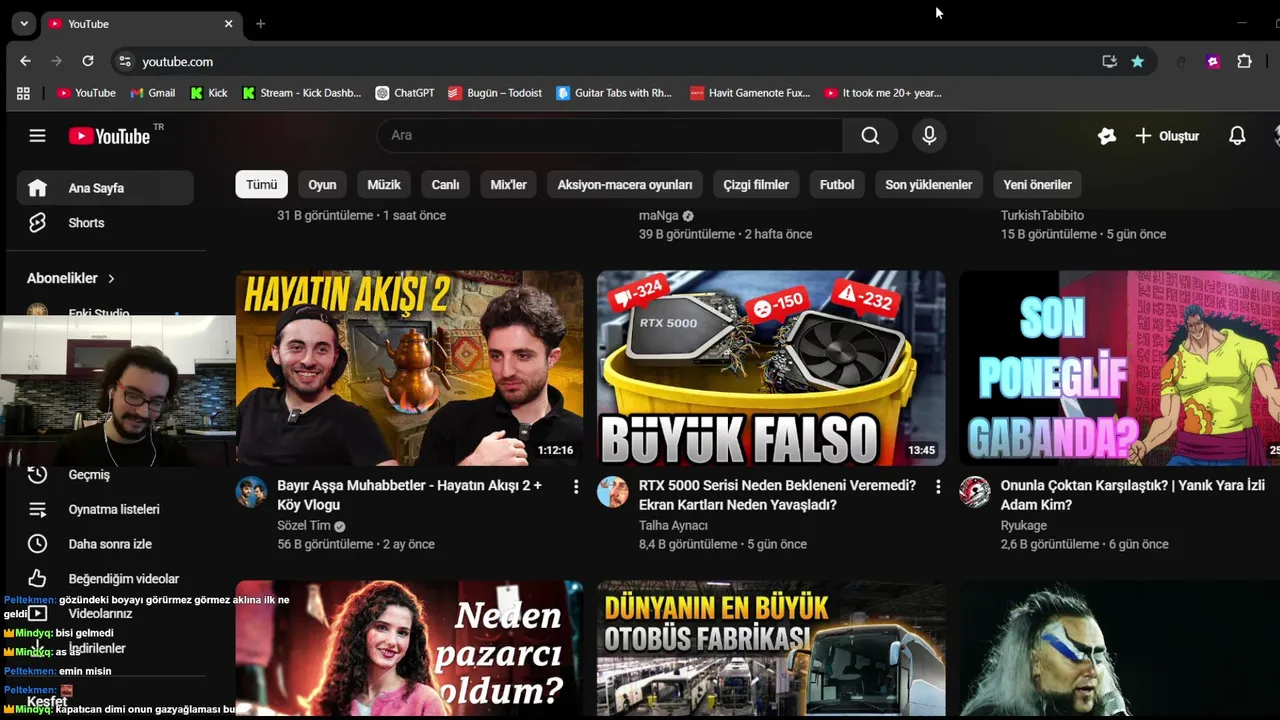Open the tab search dropdown arrow

point(24,23)
